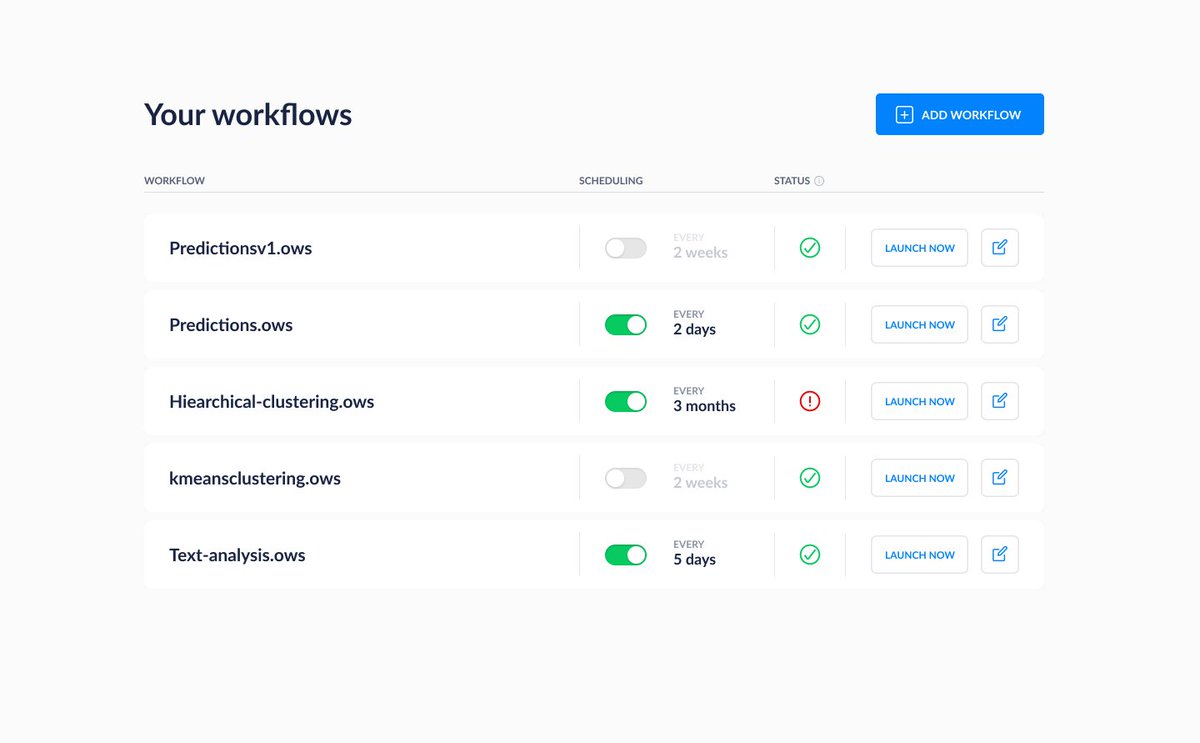
Task: Edit Predictions.ows with pencil icon
Action: tap(1000, 325)
